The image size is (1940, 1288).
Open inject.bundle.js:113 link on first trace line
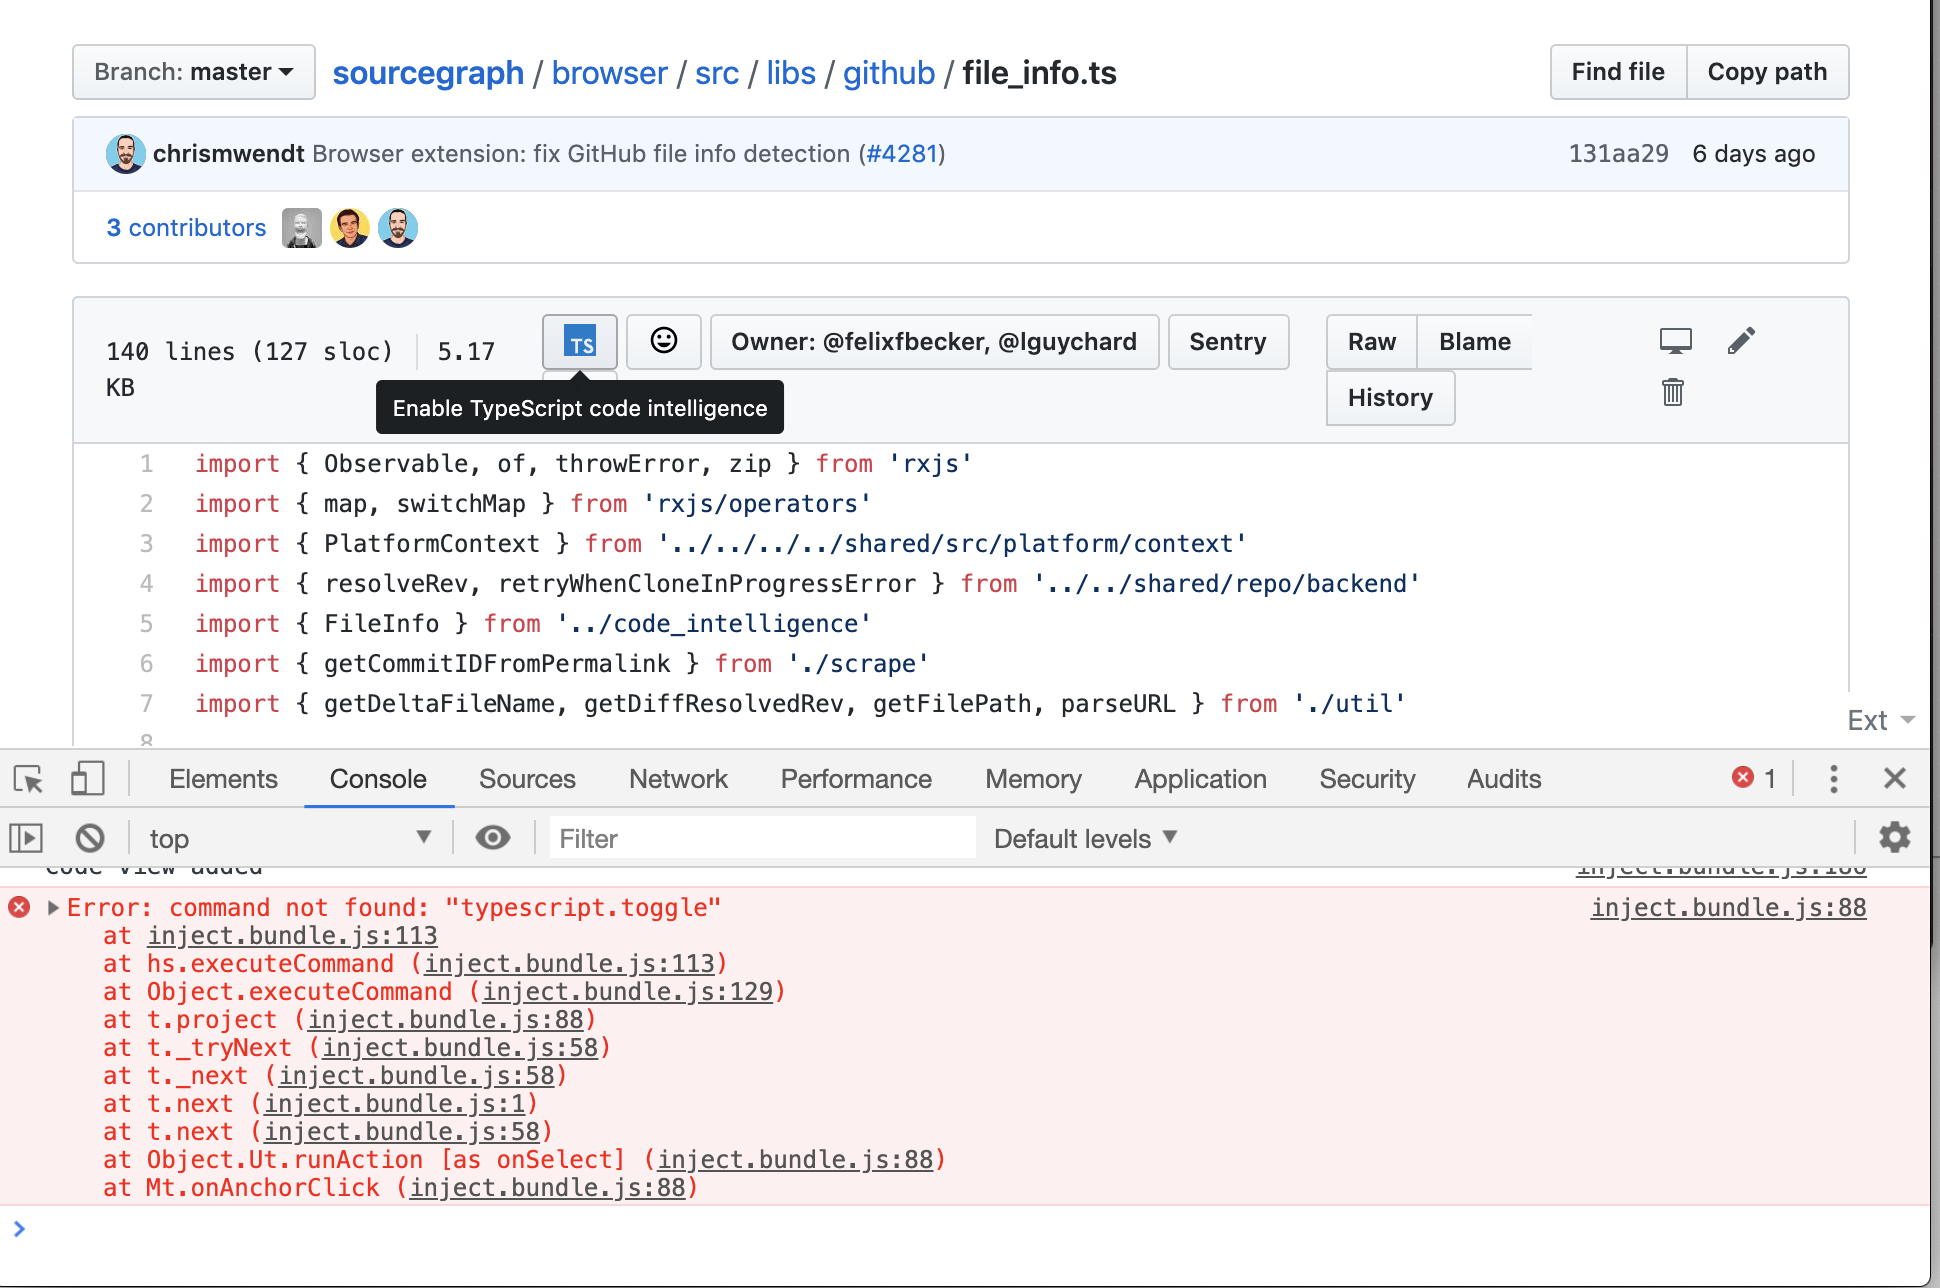[292, 936]
